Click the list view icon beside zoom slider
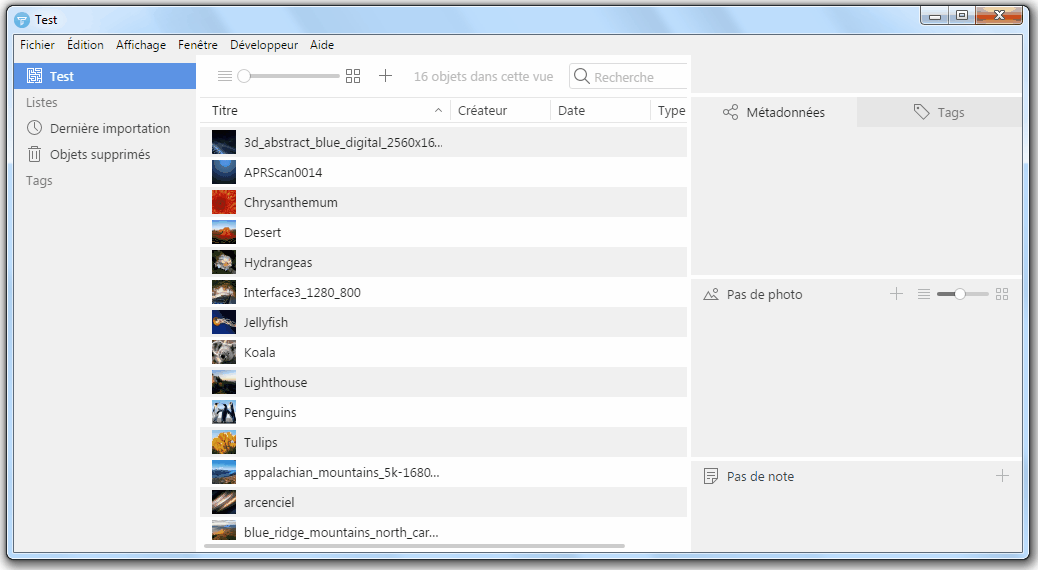 [x=225, y=76]
